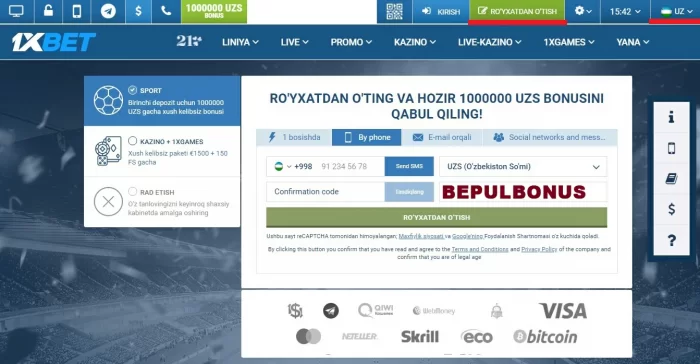Open the 15:42 time dropdown
Screen dimensions: 700x364
click(625, 11)
